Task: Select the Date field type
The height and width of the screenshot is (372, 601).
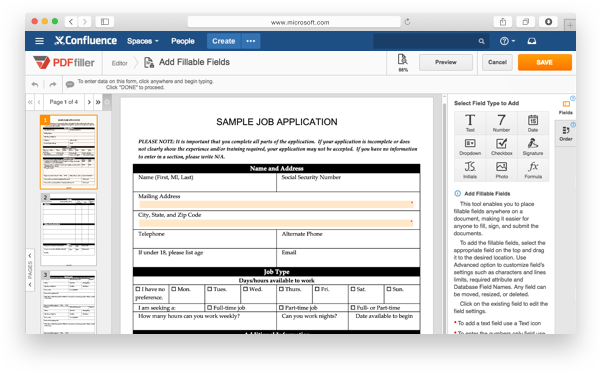Action: [x=533, y=123]
